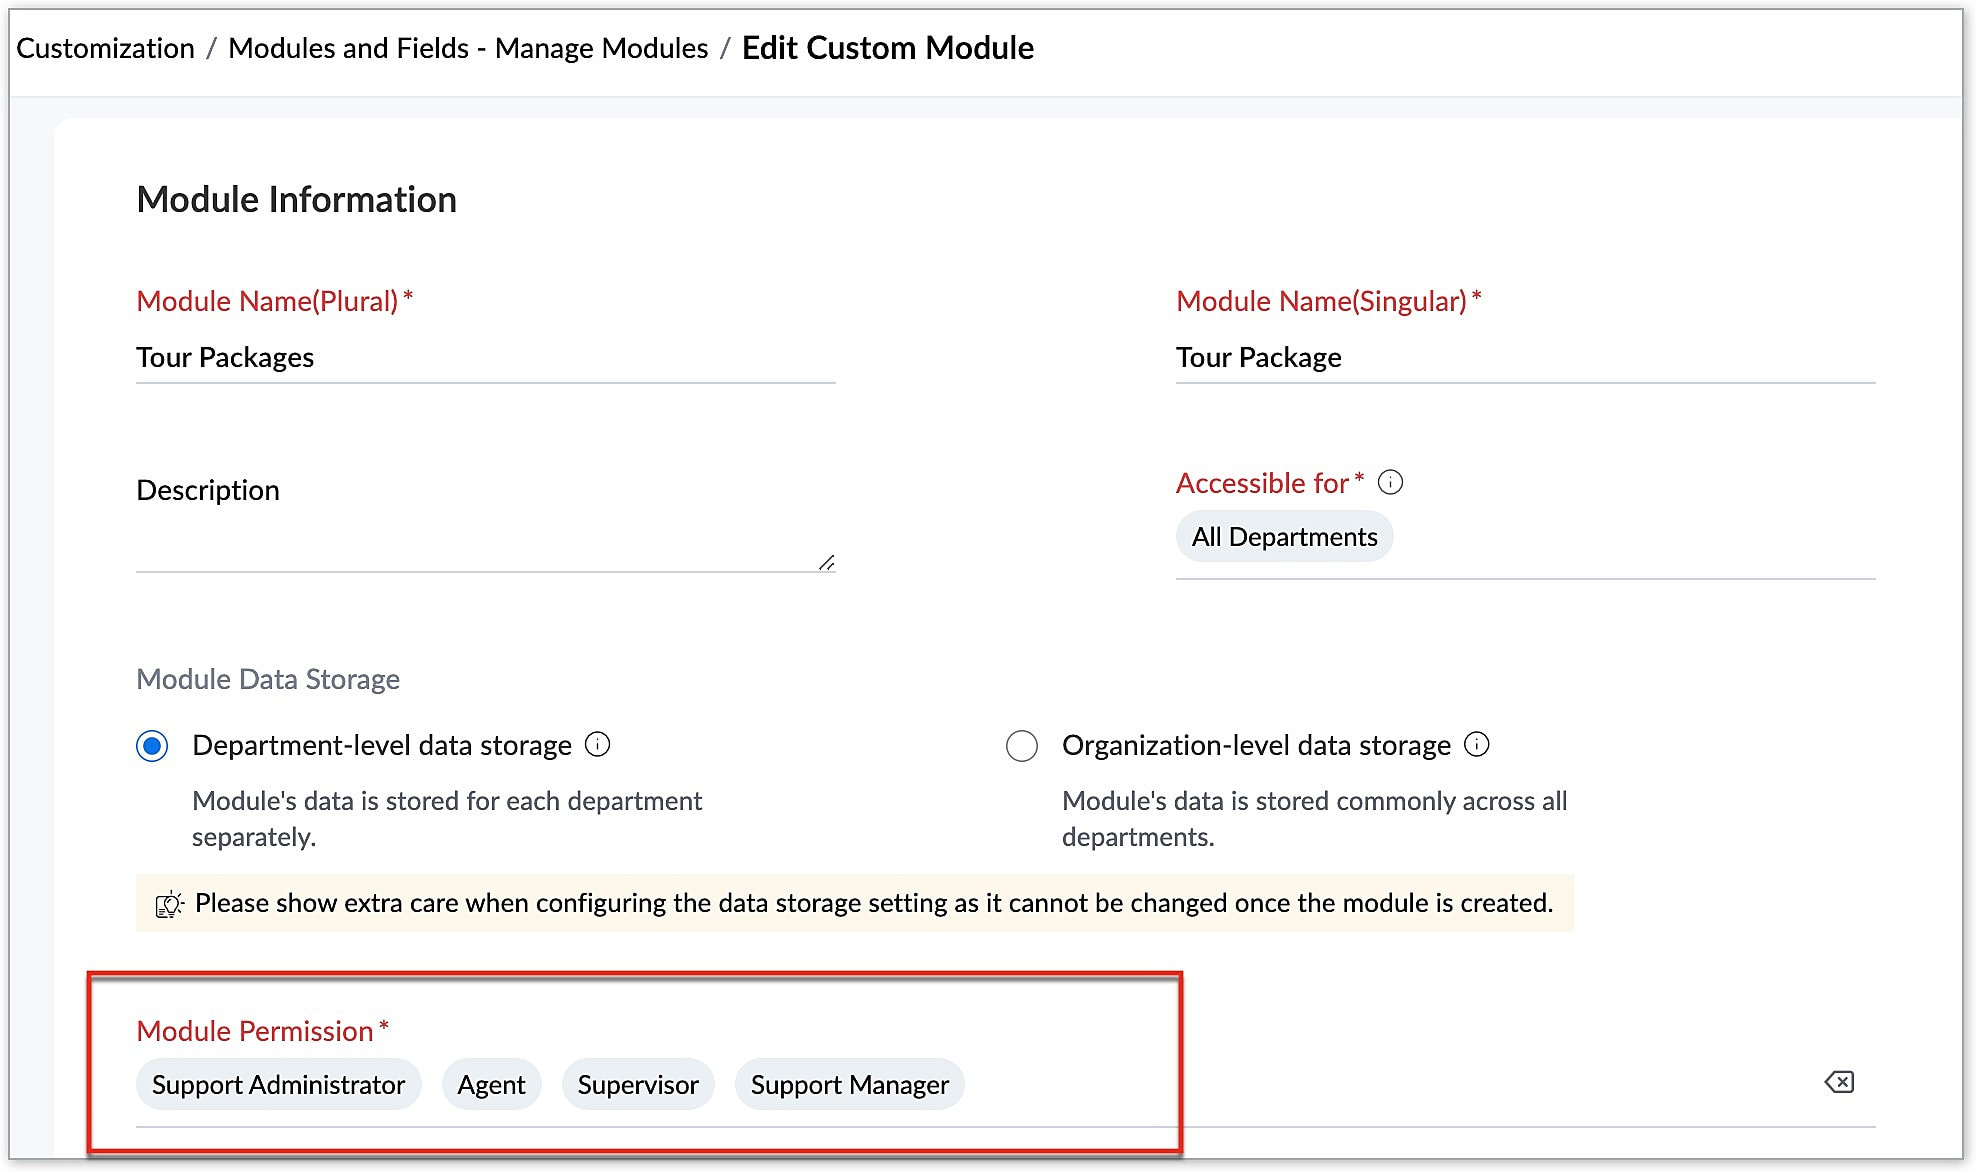The height and width of the screenshot is (1172, 1976).
Task: Open Modules and Fields - Manage Modules breadcrumb
Action: (x=468, y=48)
